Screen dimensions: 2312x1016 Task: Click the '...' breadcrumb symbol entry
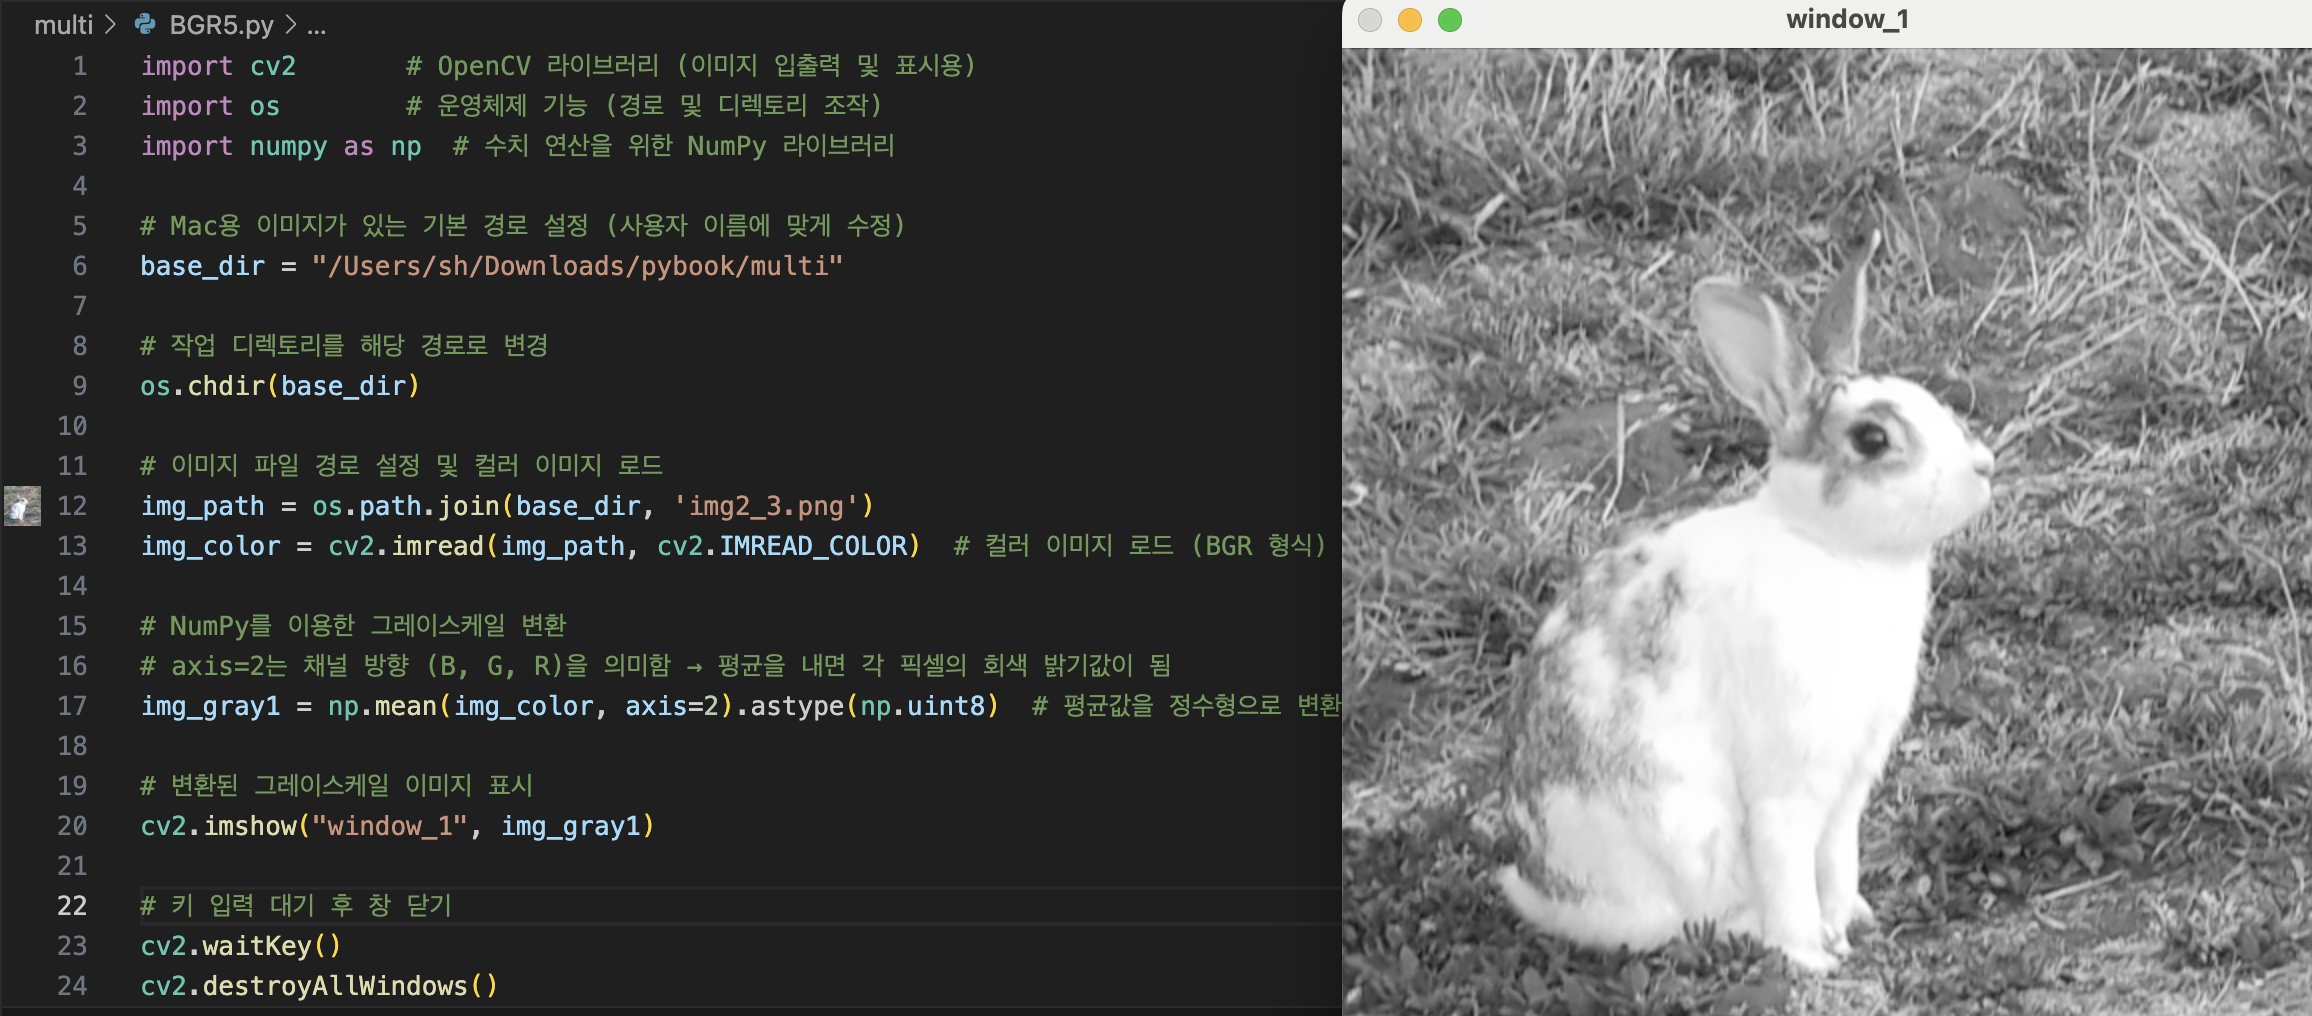[x=316, y=26]
